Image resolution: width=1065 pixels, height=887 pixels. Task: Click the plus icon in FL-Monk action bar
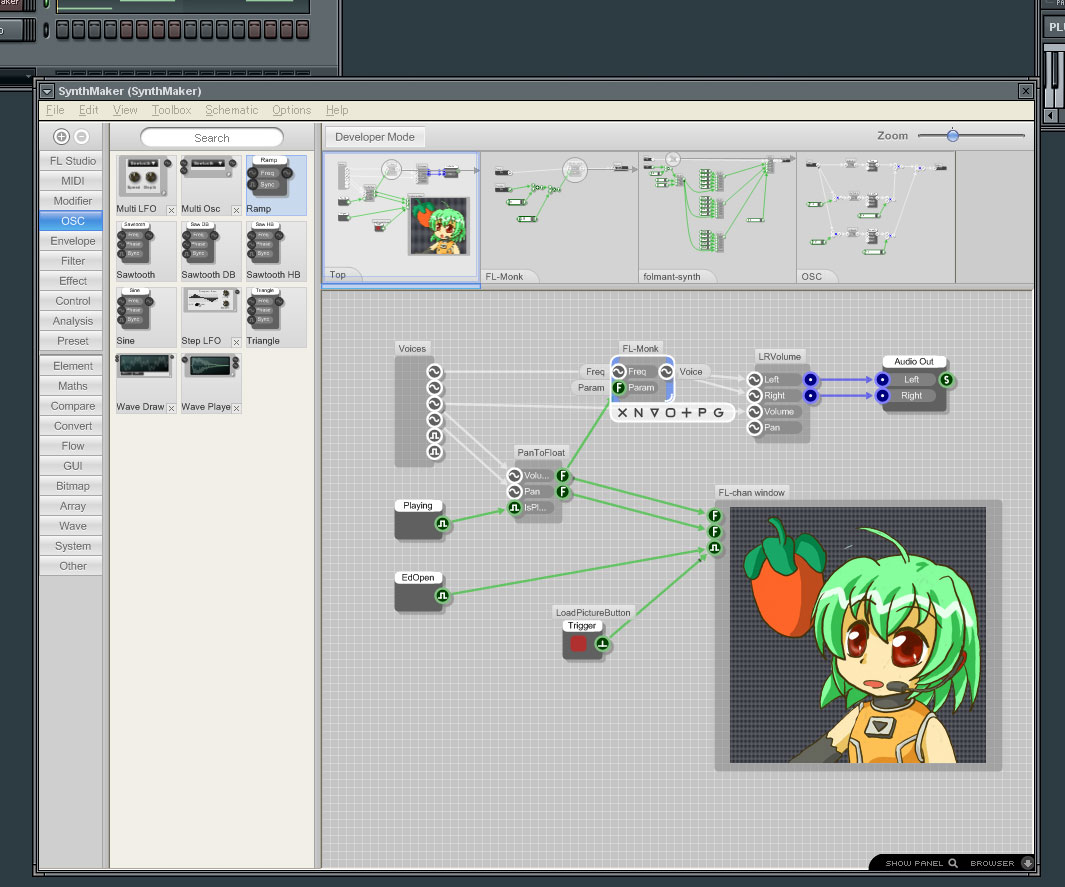tap(686, 412)
